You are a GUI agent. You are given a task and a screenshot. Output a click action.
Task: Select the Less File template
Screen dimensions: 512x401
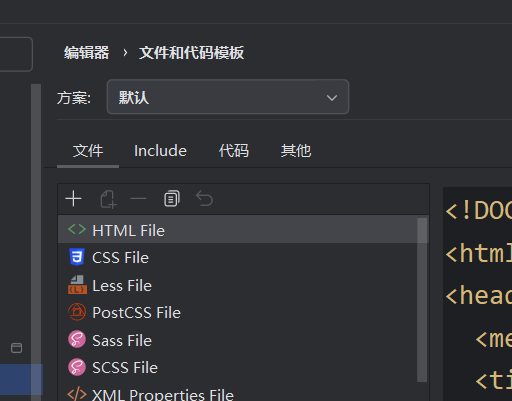pyautogui.click(x=237, y=285)
